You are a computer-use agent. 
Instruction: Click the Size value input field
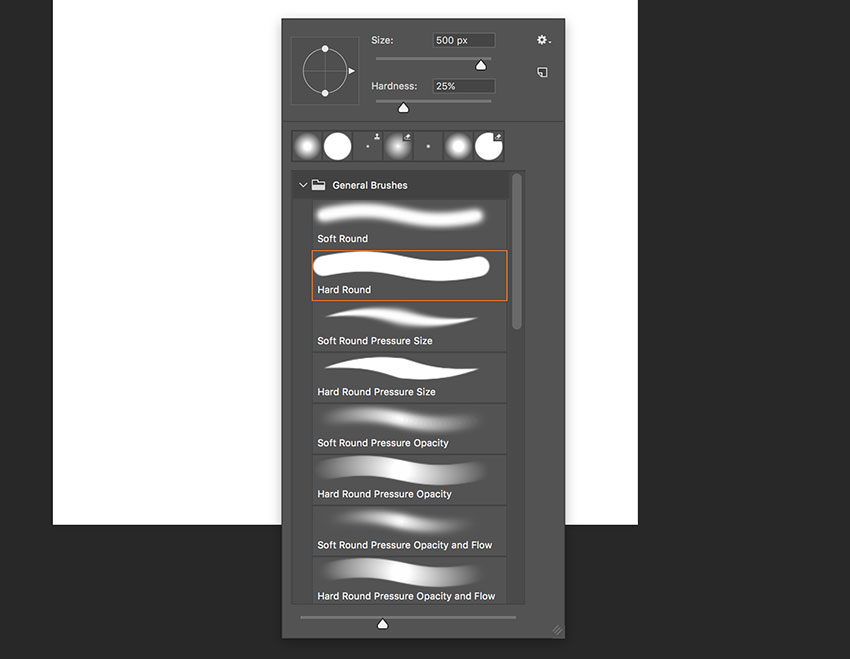click(x=463, y=40)
